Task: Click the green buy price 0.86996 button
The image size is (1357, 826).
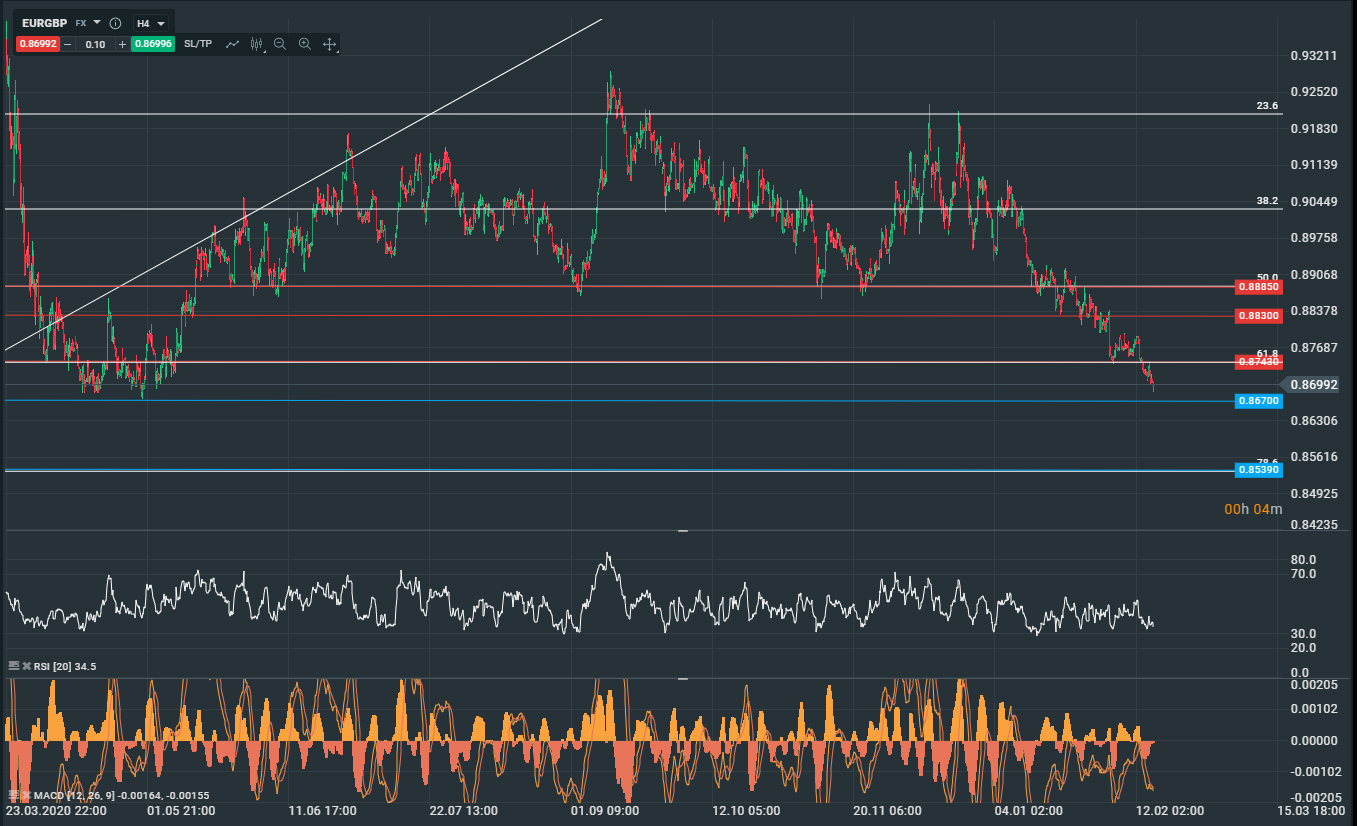Action: coord(153,44)
